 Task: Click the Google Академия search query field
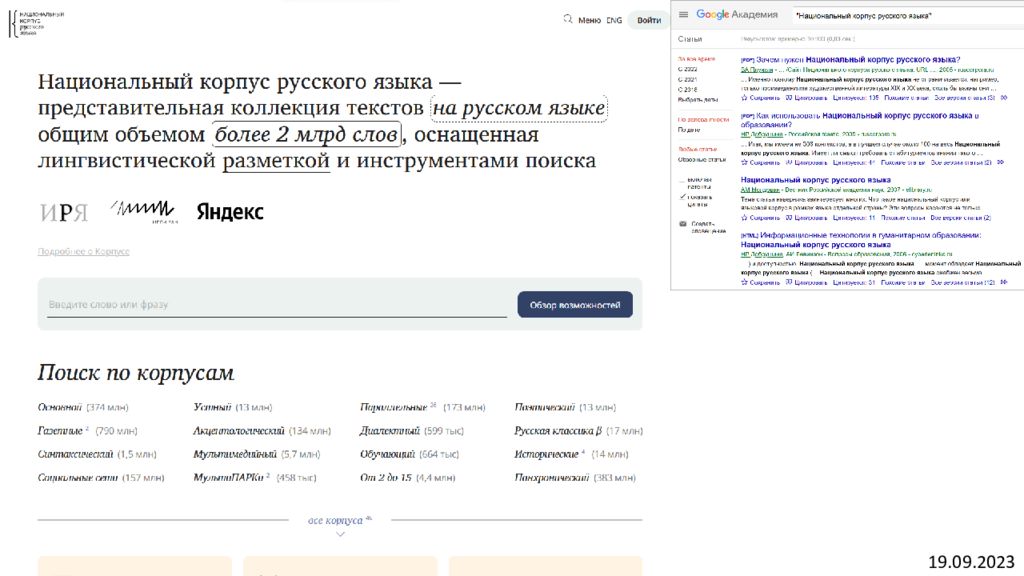pyautogui.click(x=908, y=16)
